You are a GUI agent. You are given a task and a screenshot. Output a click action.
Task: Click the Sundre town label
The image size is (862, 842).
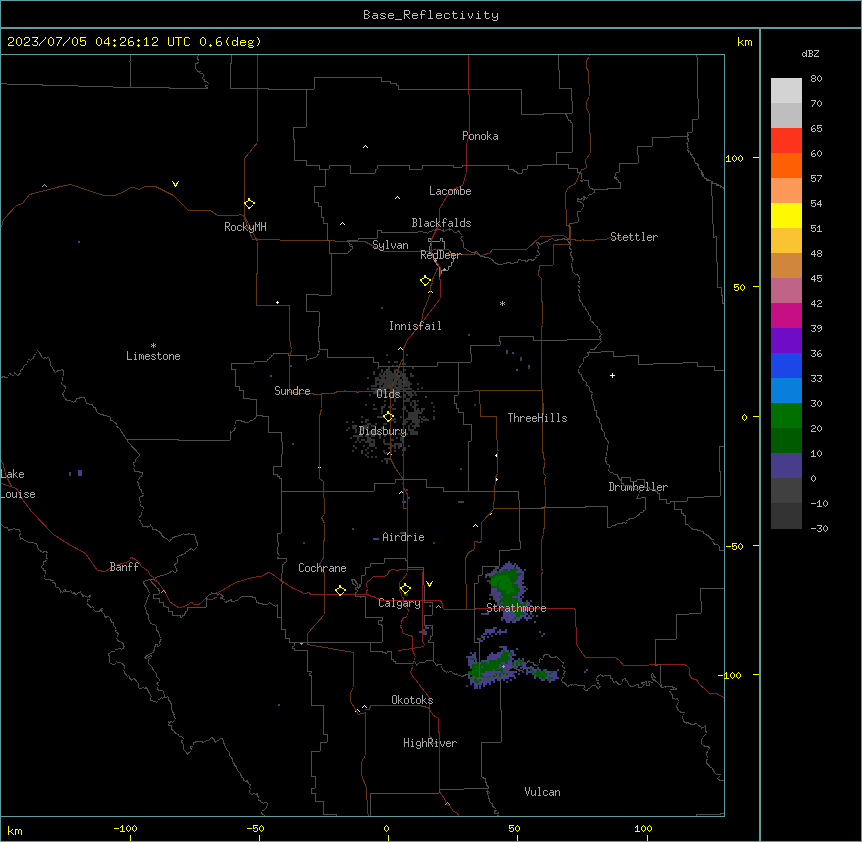point(292,391)
